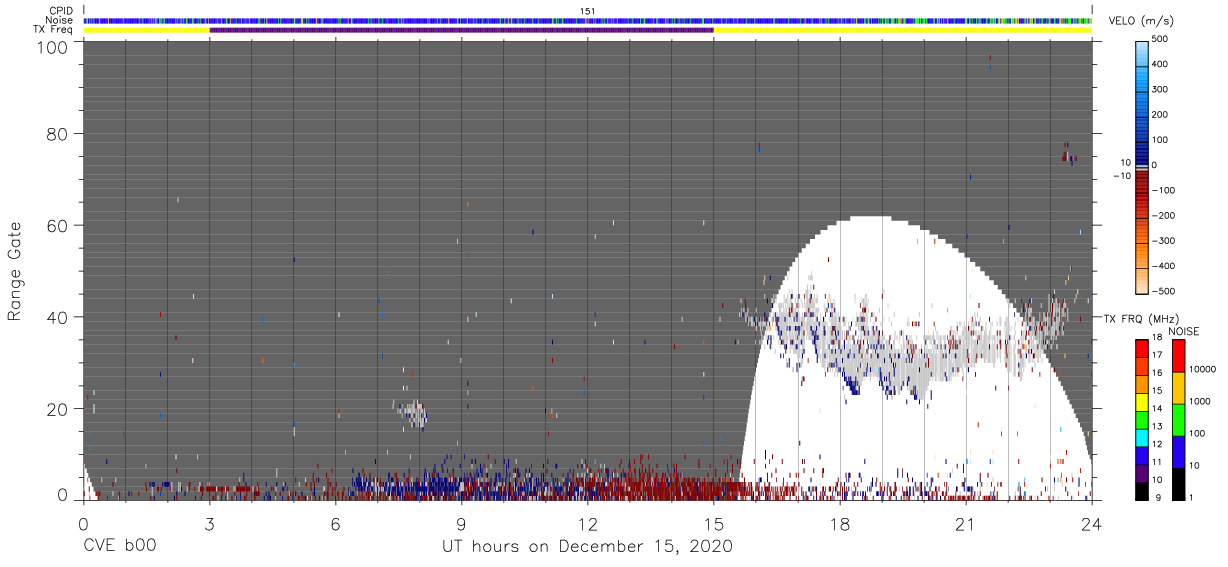Pick the purple 10–11 MHz swatch
This screenshot has width=1228, height=567.
[x=1142, y=472]
